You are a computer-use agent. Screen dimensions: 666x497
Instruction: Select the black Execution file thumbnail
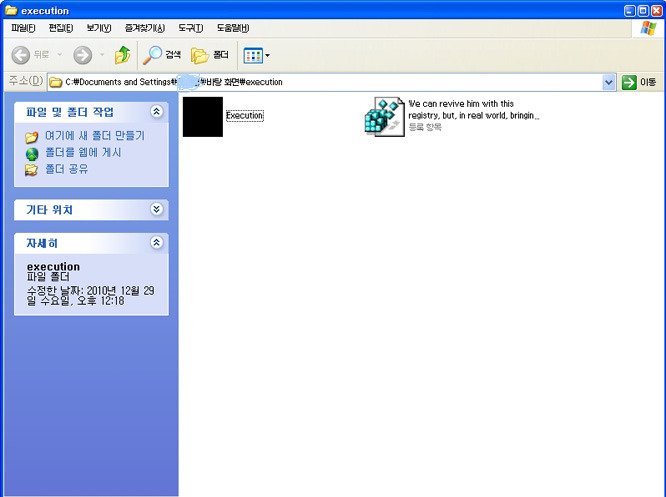(x=203, y=117)
